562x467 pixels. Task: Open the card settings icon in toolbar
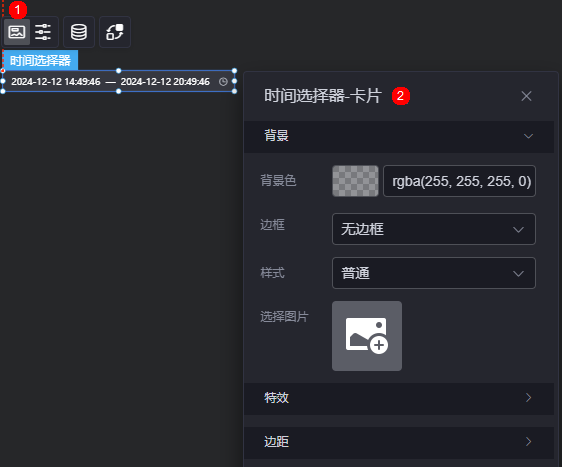click(x=16, y=32)
